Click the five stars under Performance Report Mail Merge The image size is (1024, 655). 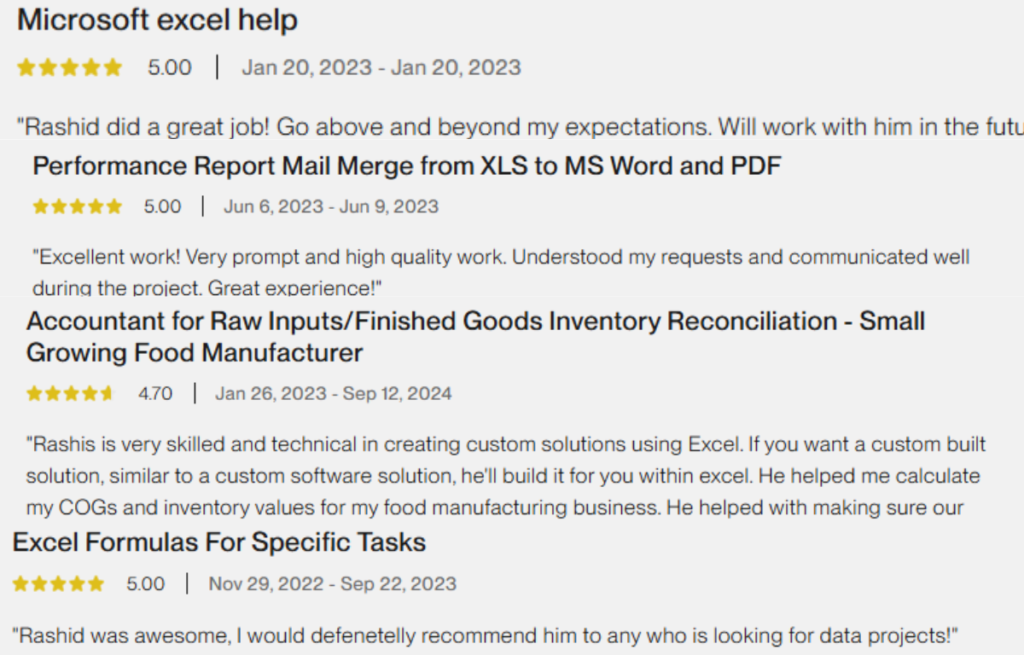tap(78, 207)
